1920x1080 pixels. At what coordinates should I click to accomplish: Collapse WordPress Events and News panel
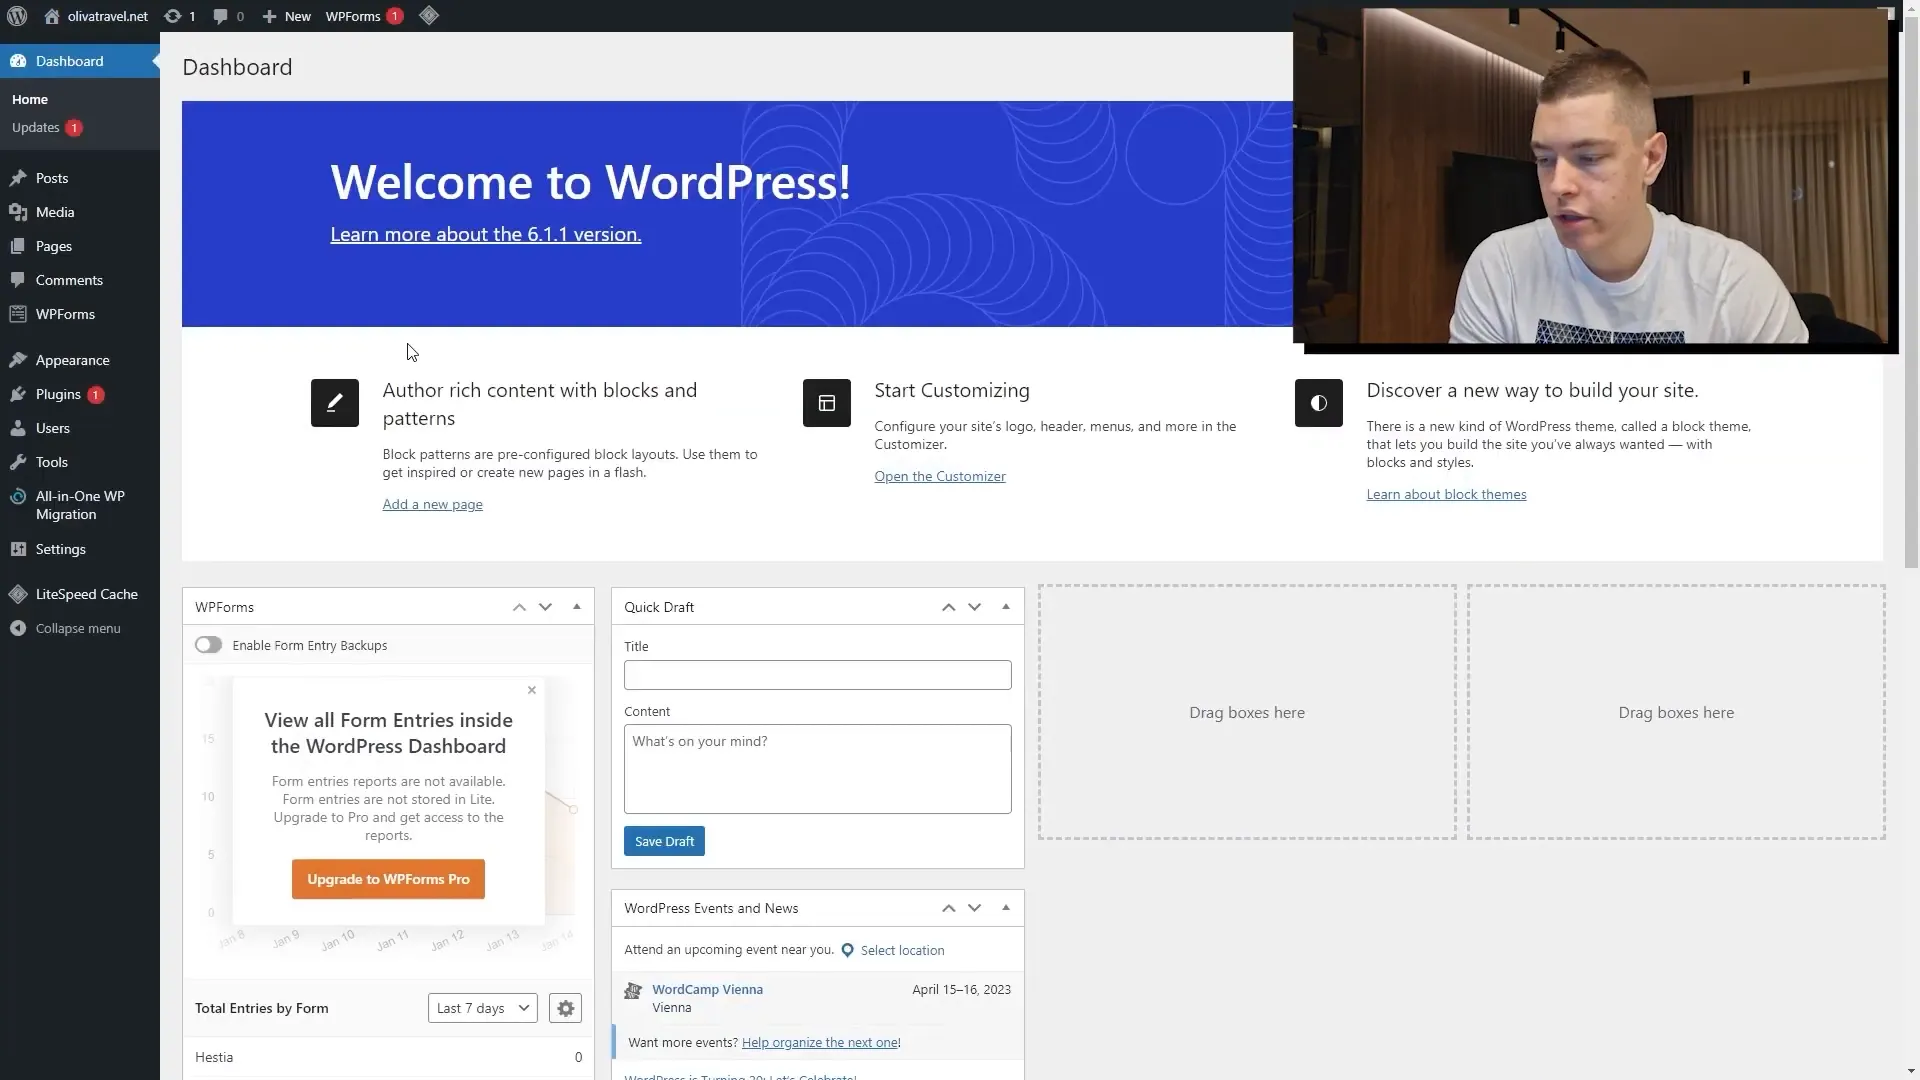pyautogui.click(x=1006, y=908)
